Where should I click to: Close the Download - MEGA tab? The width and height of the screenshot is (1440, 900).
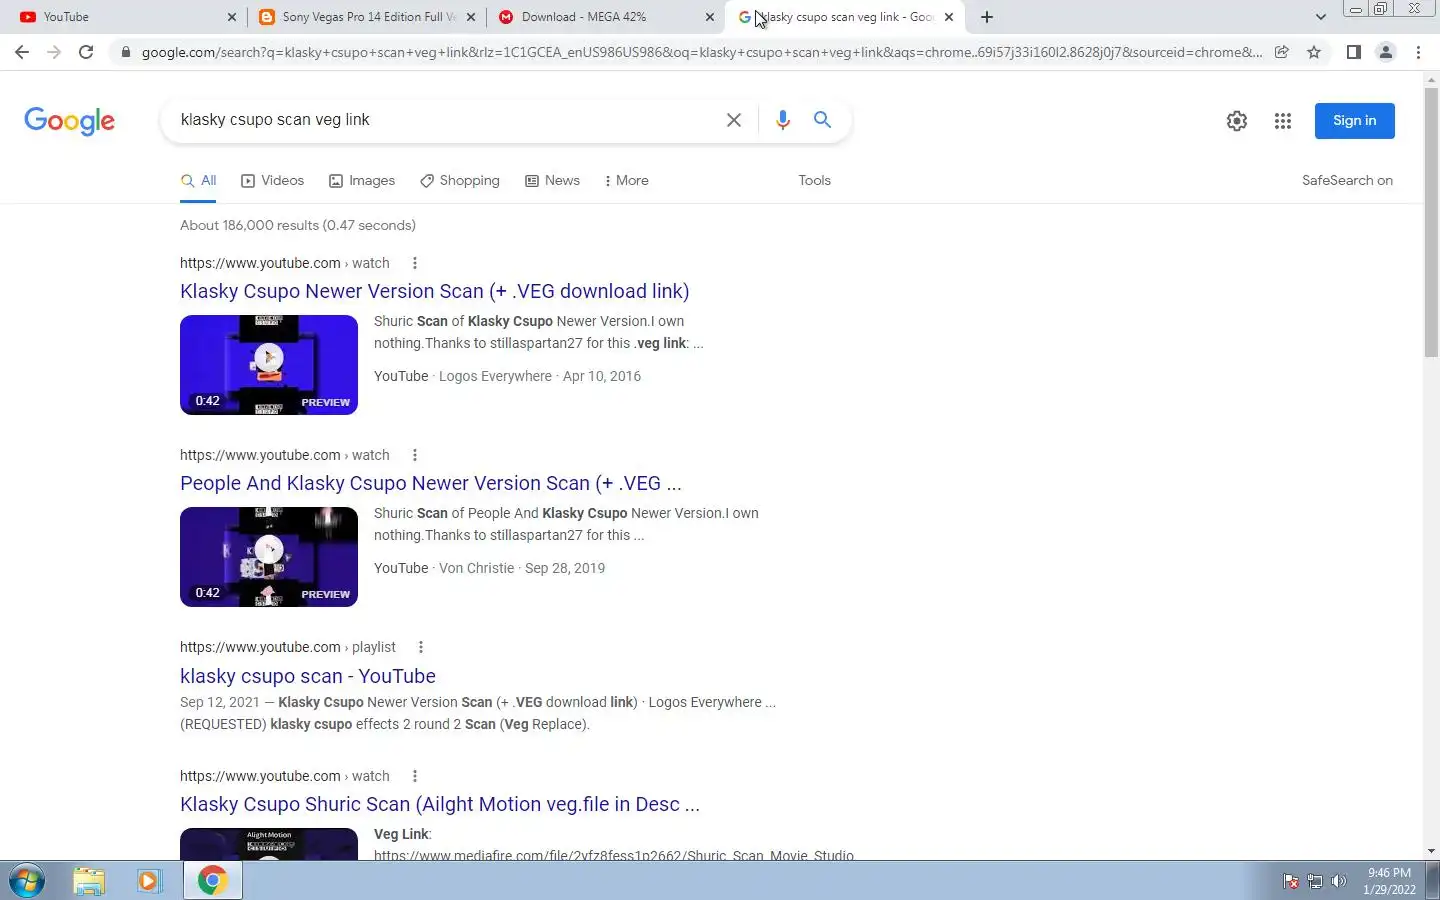[x=710, y=17]
